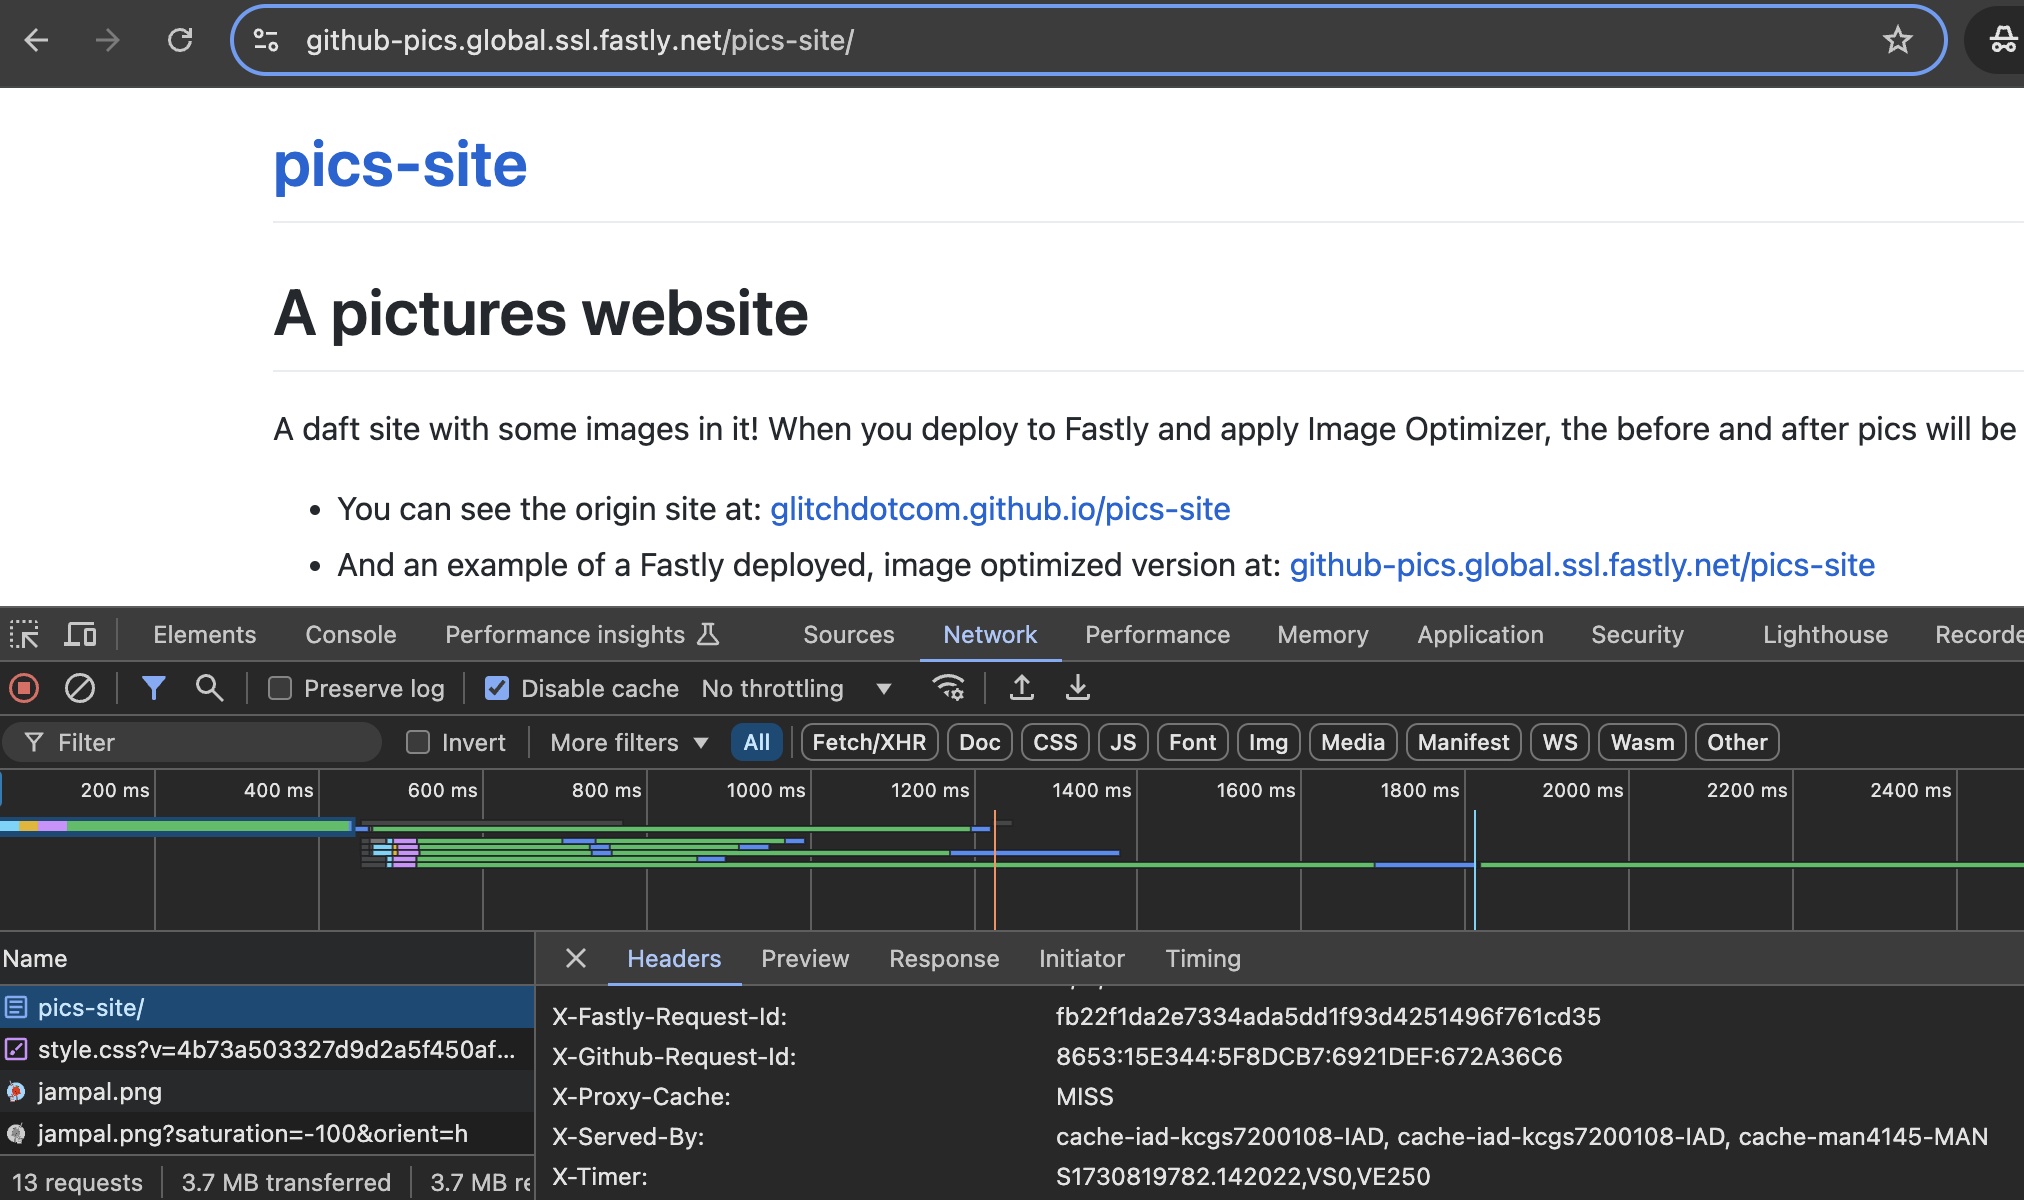Filter requests by WS type
The width and height of the screenshot is (2024, 1200).
click(x=1560, y=742)
